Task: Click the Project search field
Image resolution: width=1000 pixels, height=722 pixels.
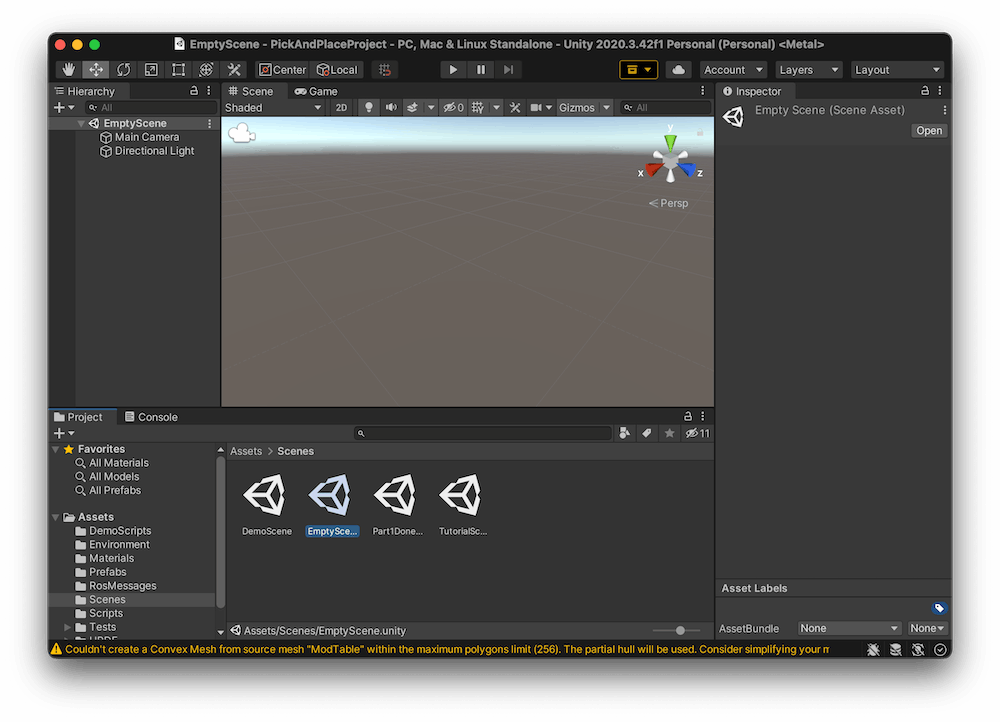Action: point(483,434)
